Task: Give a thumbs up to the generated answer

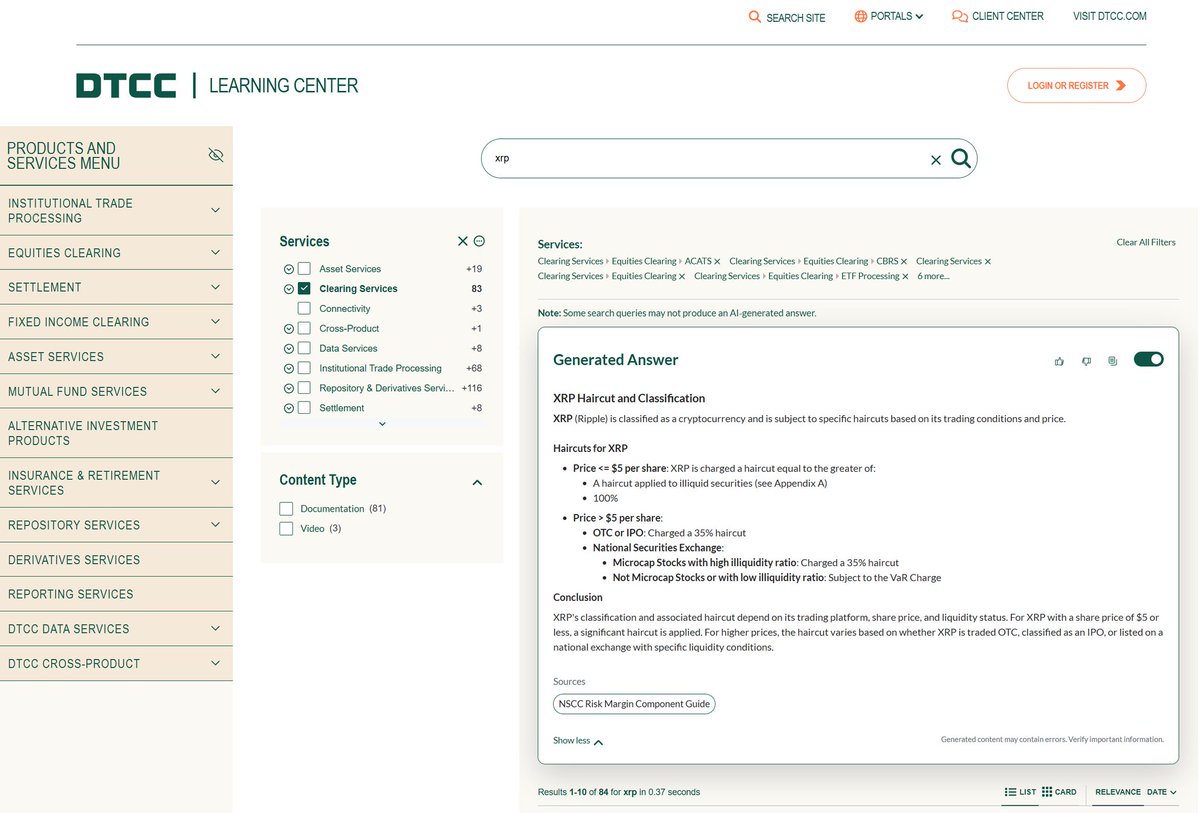Action: pos(1059,361)
